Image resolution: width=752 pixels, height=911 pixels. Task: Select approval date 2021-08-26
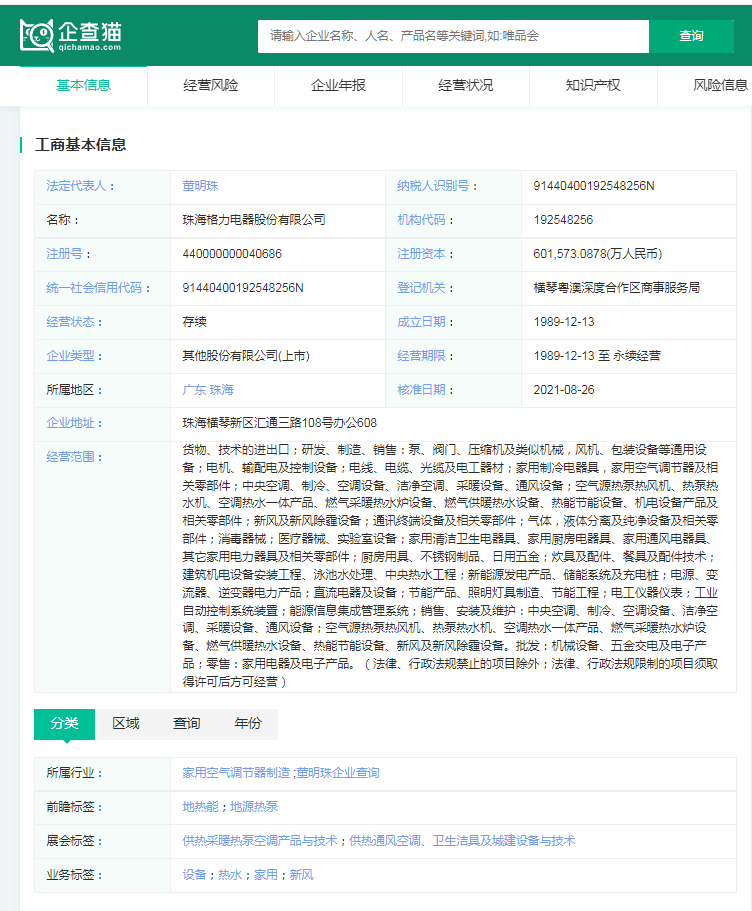click(x=564, y=390)
